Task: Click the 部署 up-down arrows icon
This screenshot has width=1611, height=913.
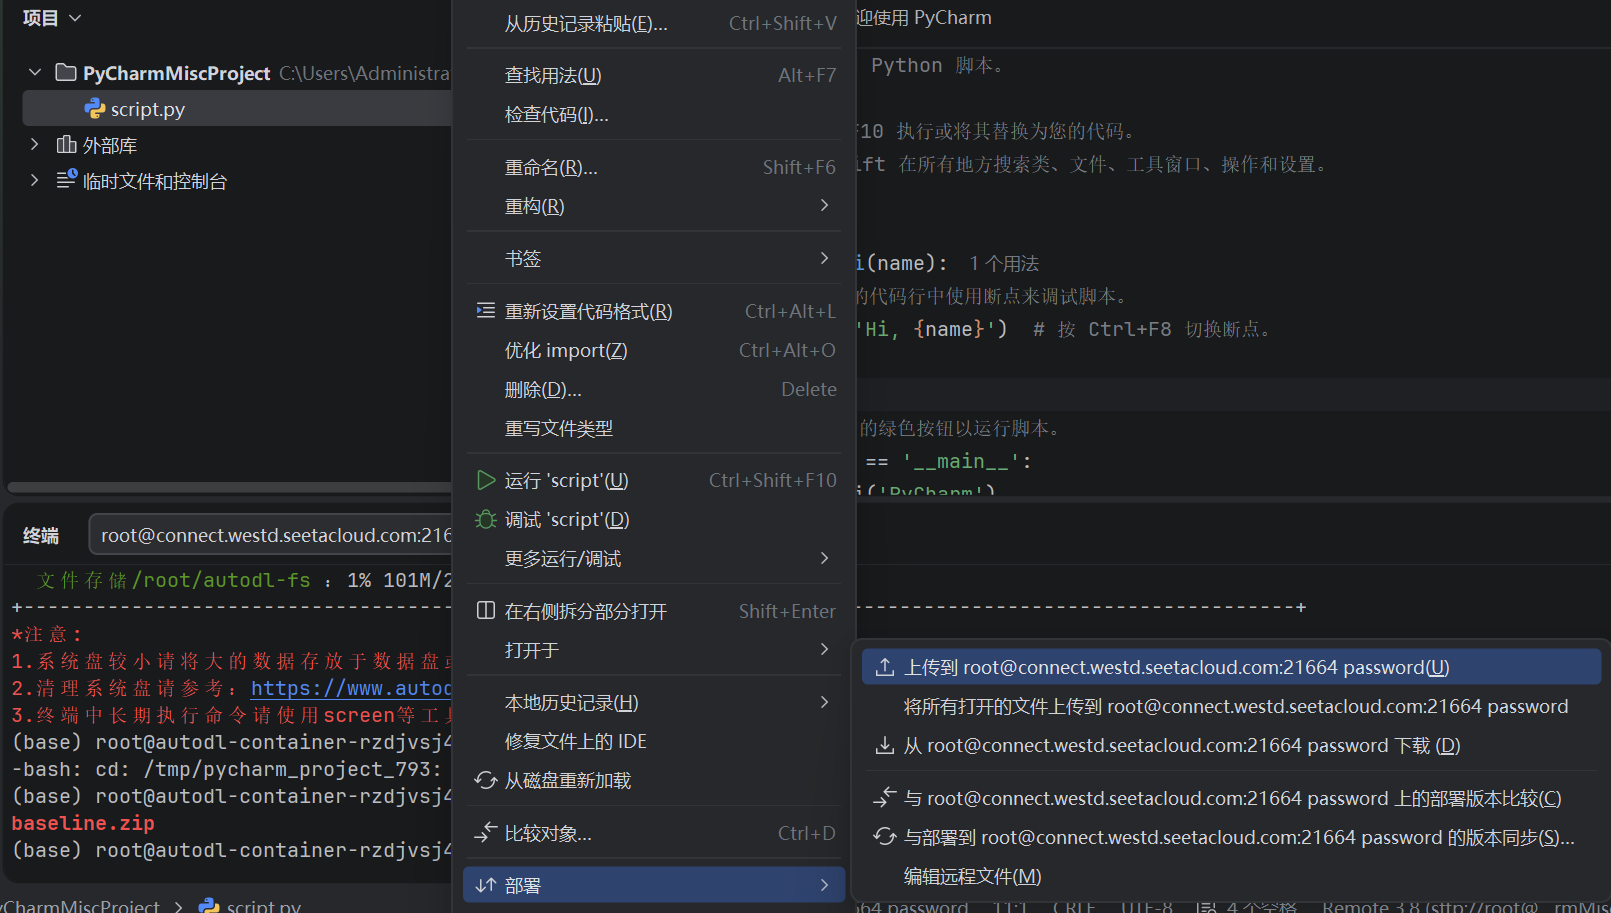Action: [486, 885]
